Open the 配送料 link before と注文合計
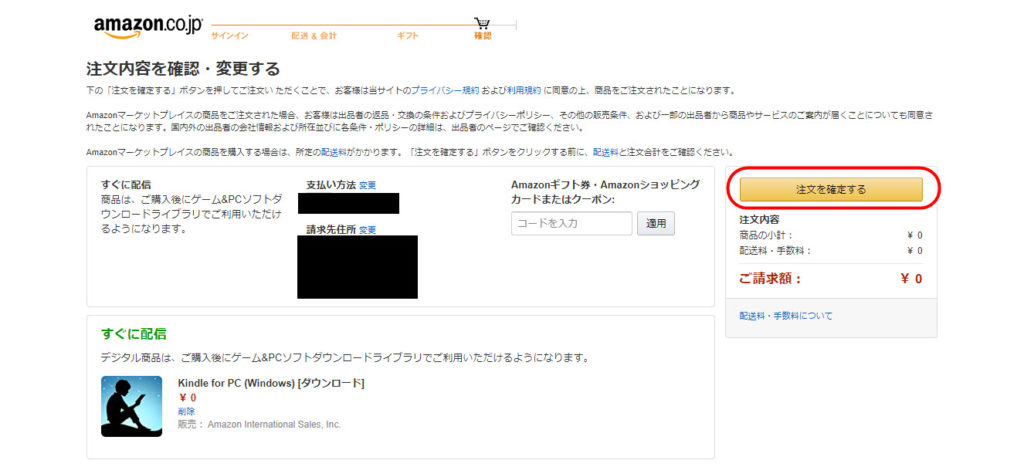Image resolution: width=1024 pixels, height=467 pixels. click(605, 152)
